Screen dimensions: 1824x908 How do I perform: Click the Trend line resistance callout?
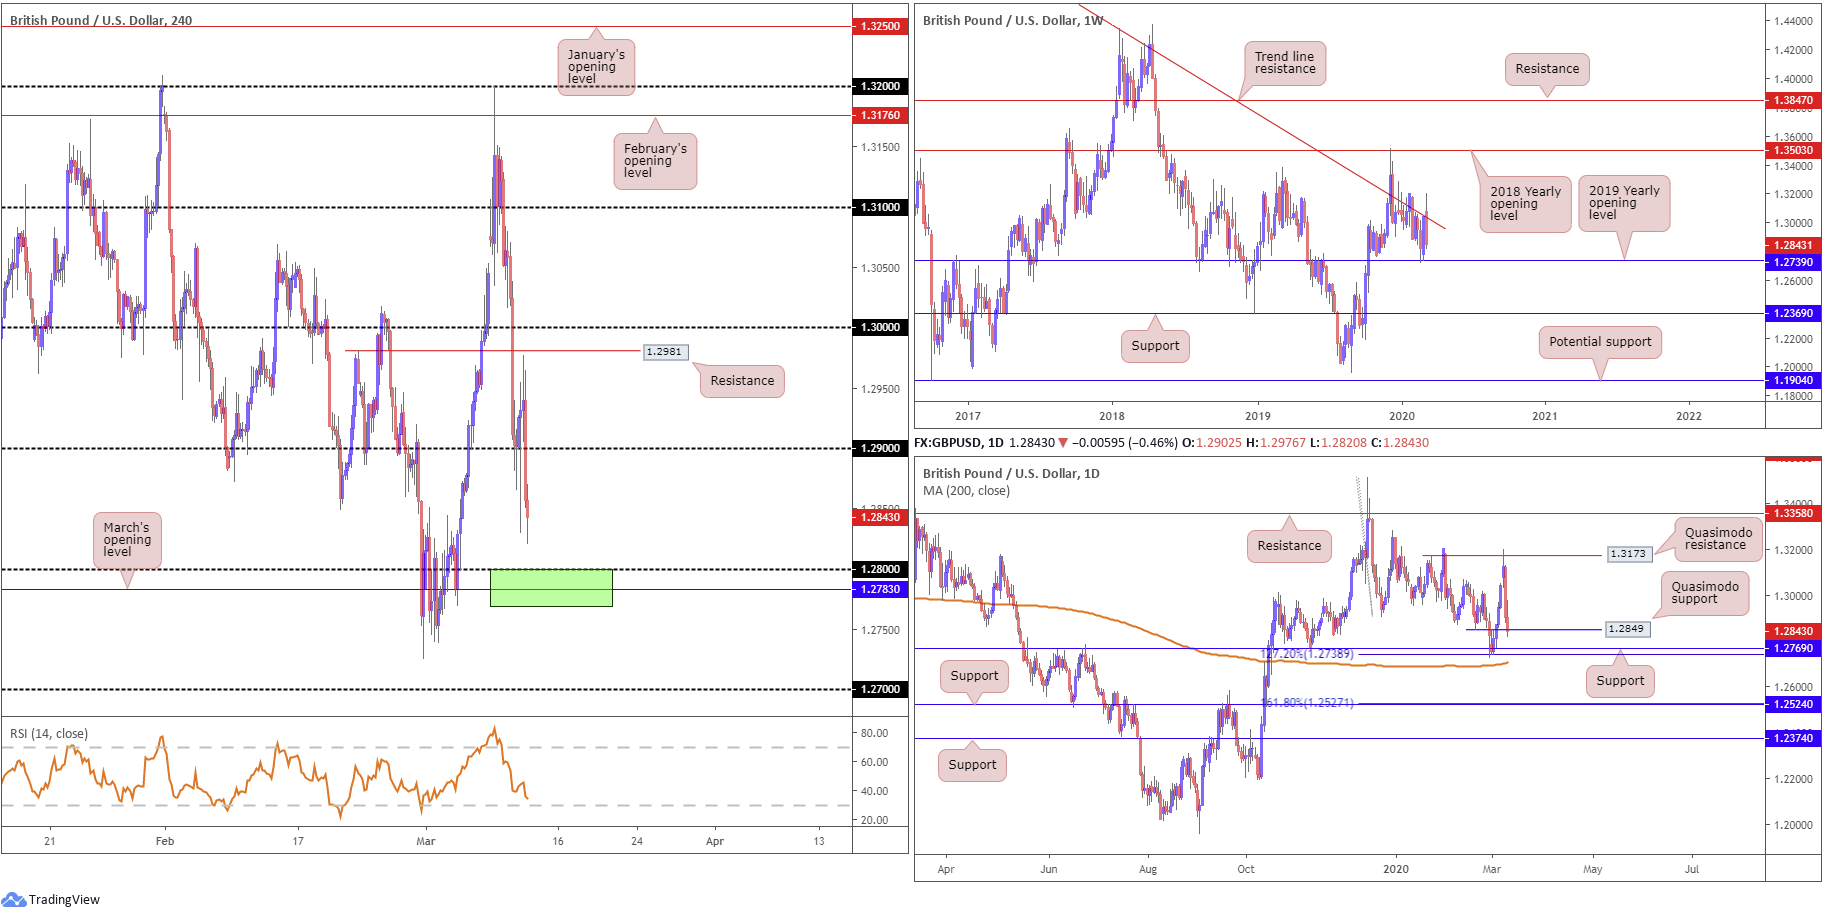point(1285,63)
